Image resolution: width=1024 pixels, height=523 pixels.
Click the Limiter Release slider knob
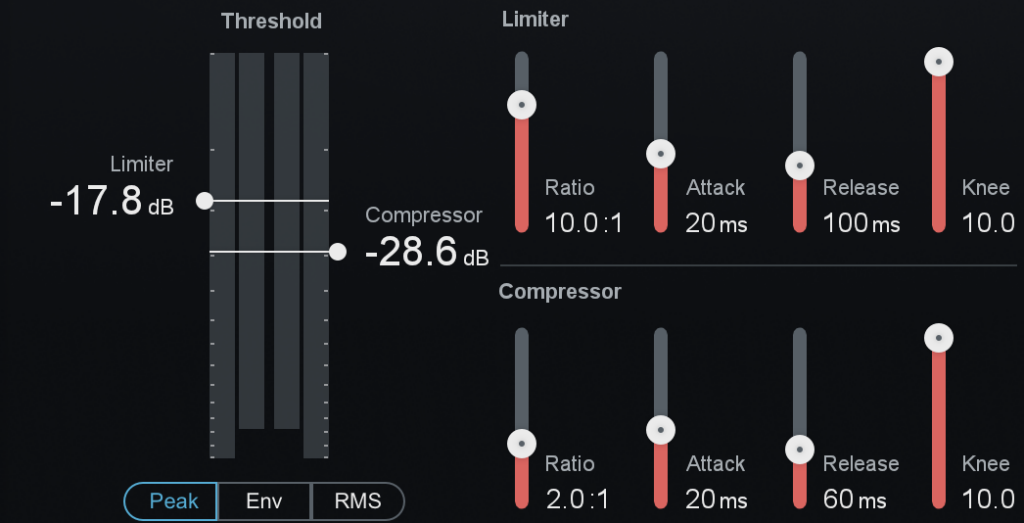[799, 166]
